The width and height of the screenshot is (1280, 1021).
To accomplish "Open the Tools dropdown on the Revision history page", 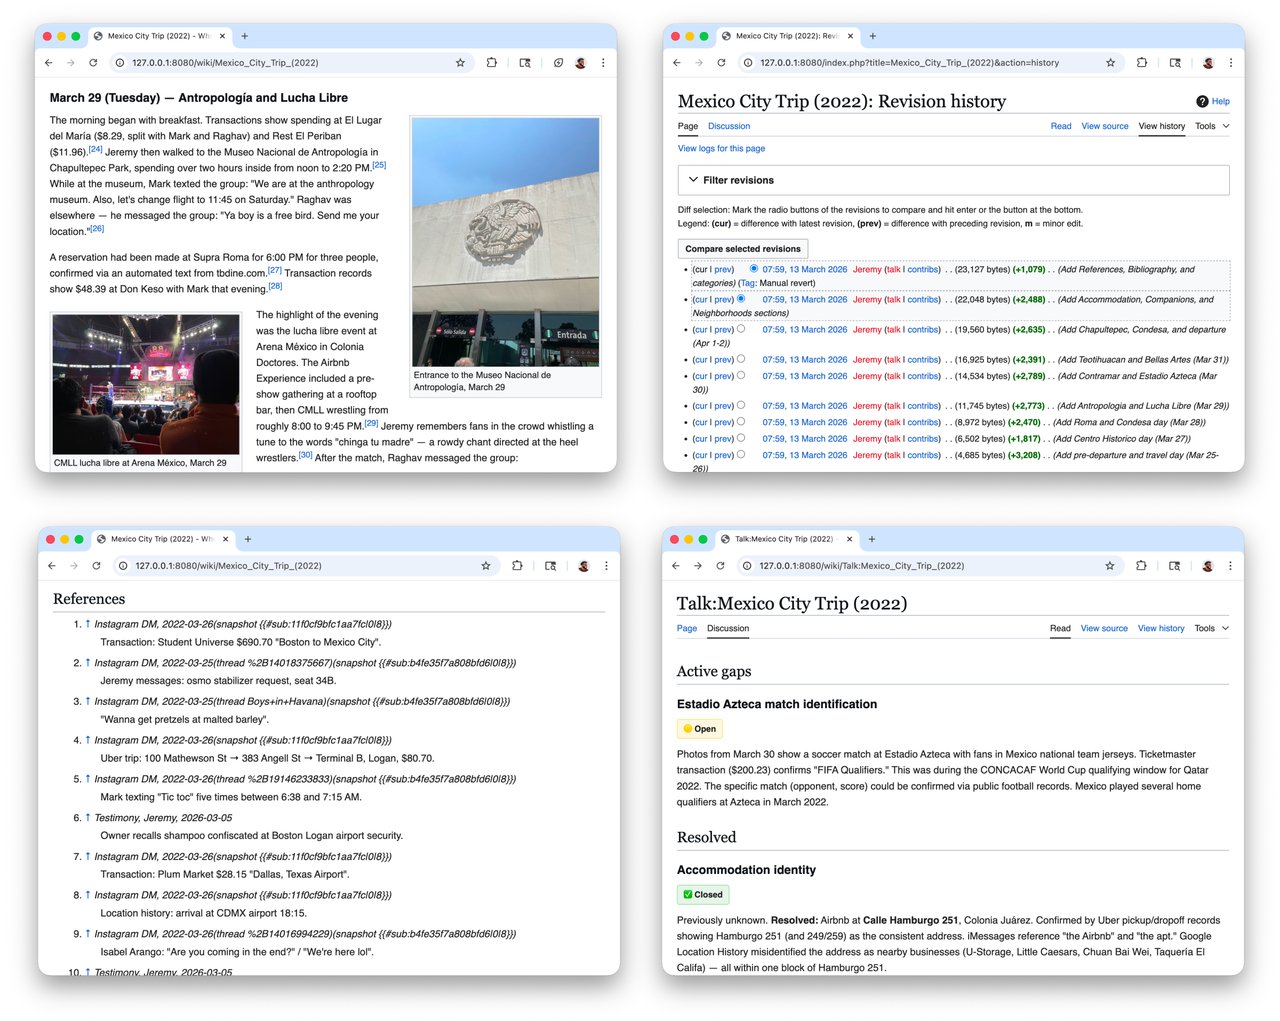I will 1206,126.
